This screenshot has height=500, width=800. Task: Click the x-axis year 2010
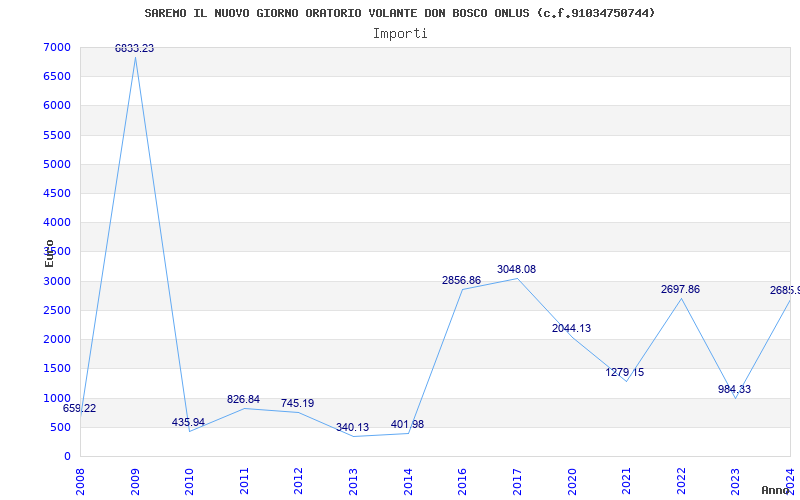(189, 482)
